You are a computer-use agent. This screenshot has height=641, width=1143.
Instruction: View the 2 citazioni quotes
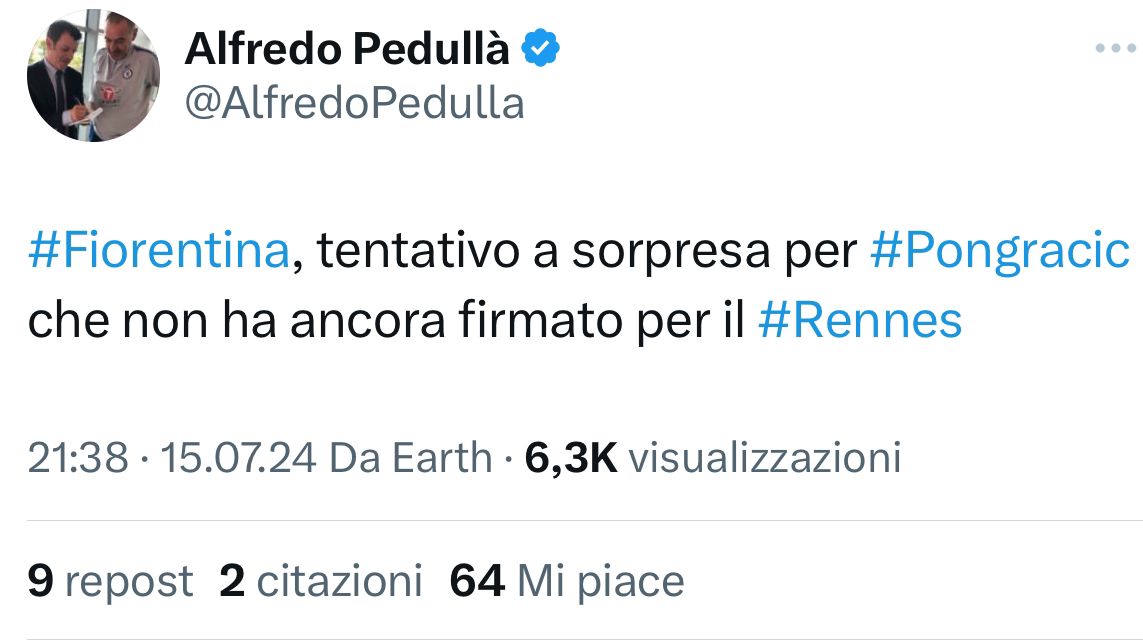coord(320,581)
